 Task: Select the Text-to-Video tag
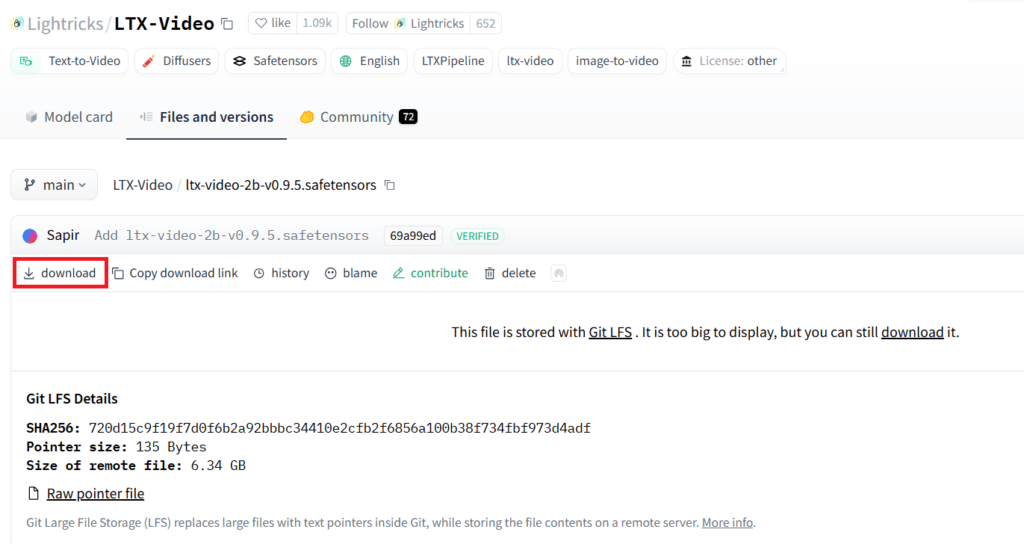[70, 61]
